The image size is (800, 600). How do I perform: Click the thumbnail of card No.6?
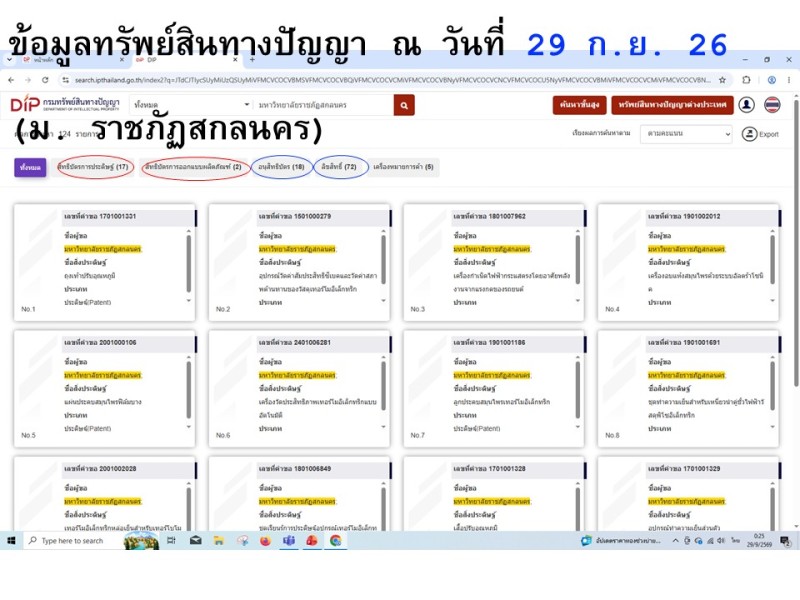234,381
